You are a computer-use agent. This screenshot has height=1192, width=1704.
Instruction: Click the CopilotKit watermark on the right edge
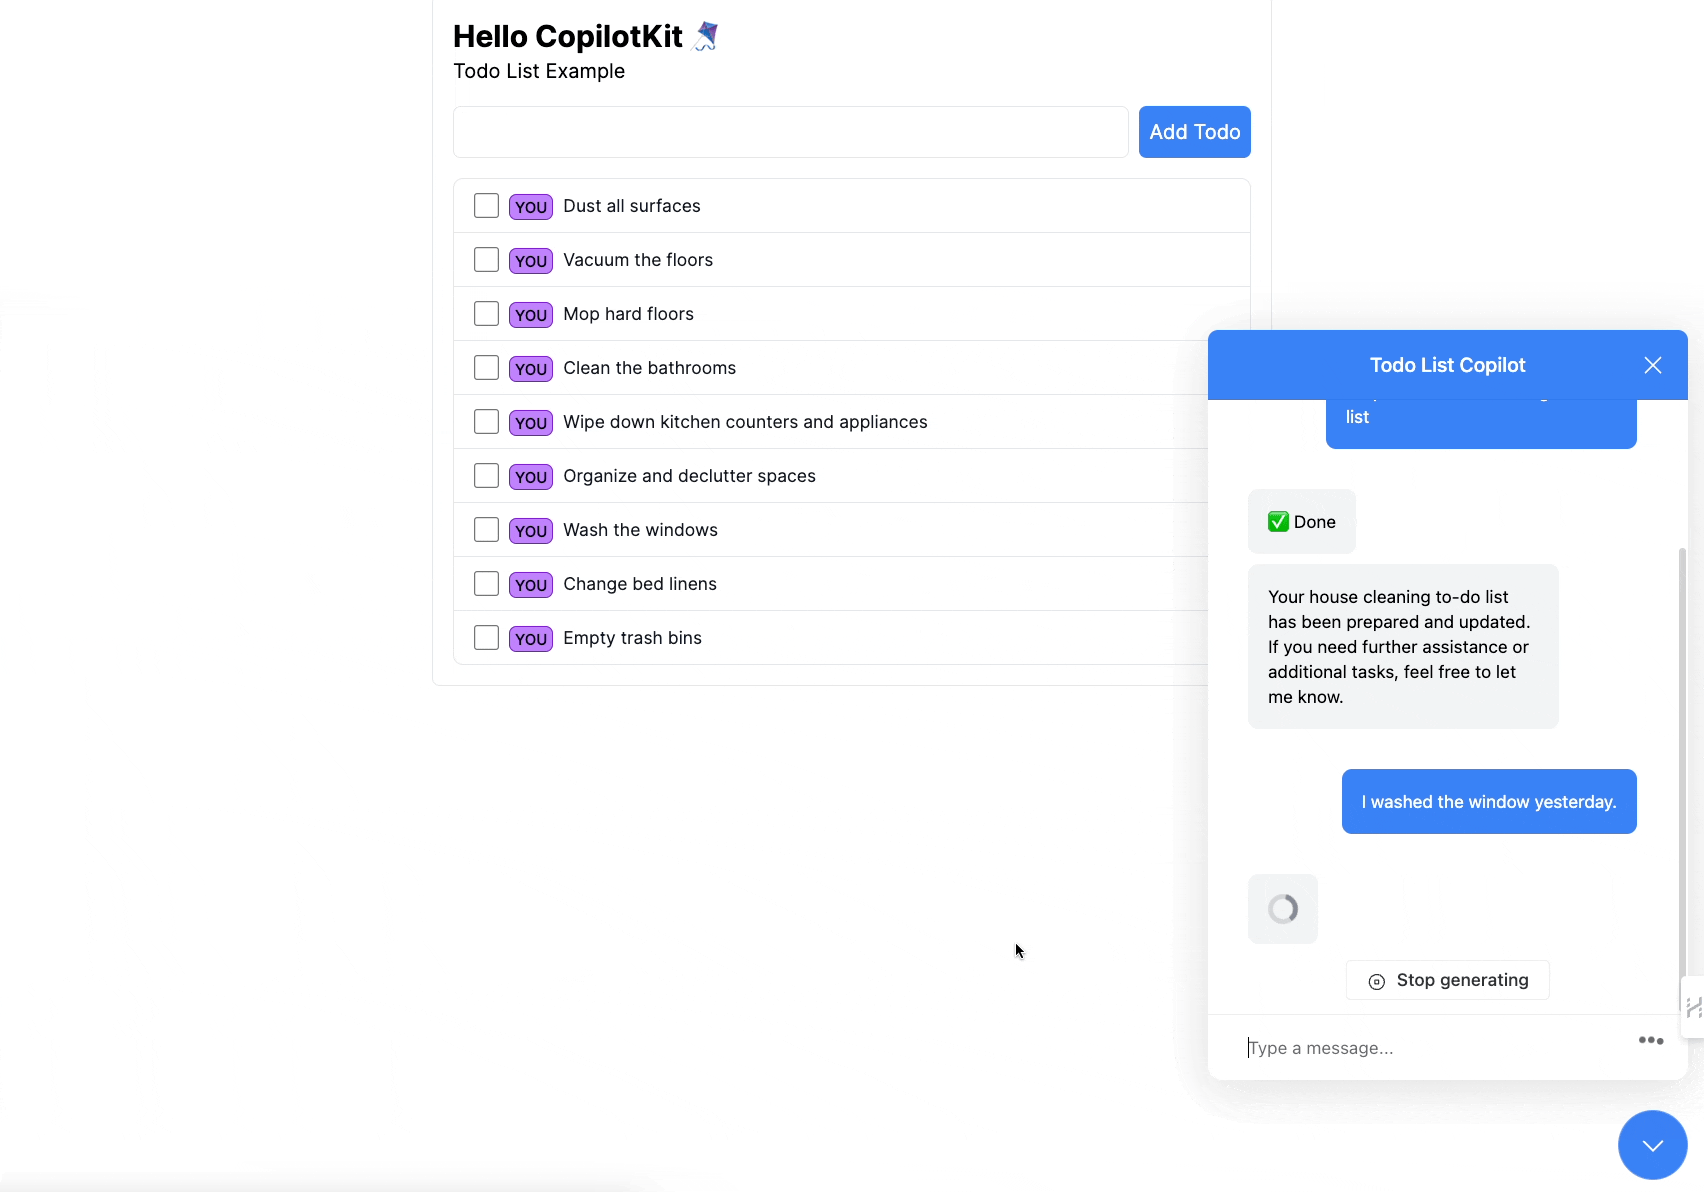[1692, 1007]
